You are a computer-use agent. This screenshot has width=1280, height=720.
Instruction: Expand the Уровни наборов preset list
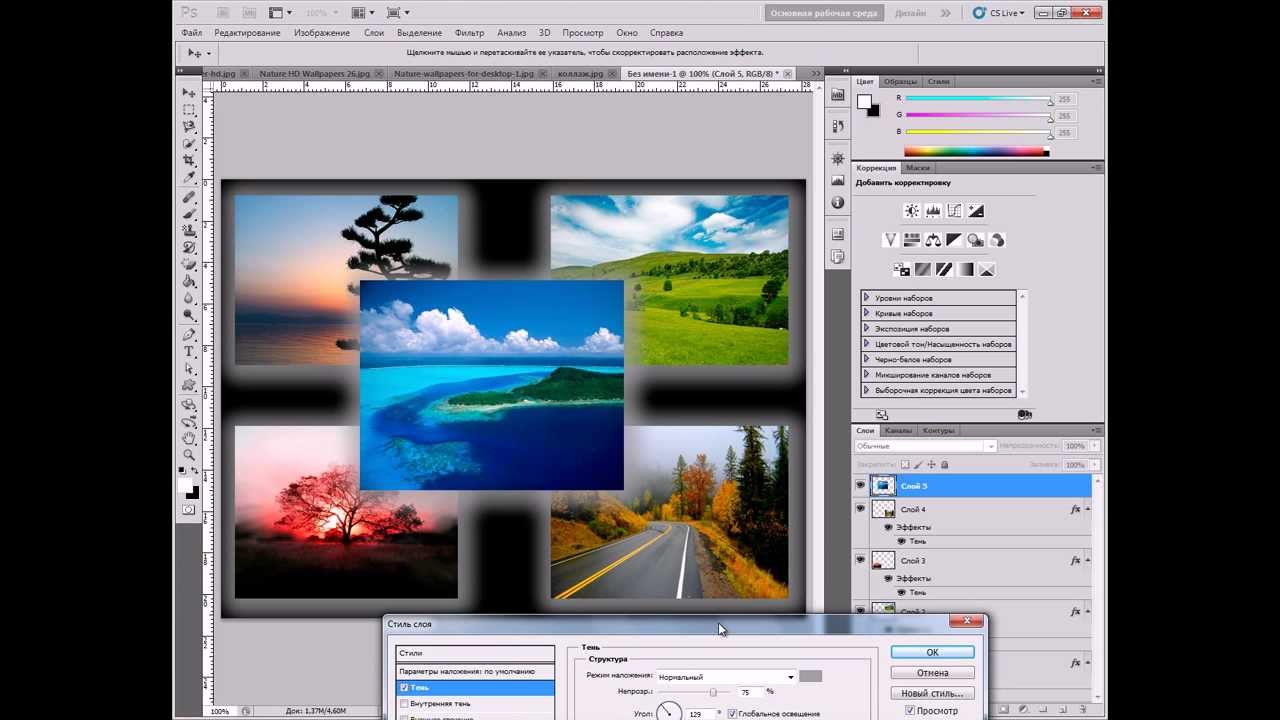[866, 298]
